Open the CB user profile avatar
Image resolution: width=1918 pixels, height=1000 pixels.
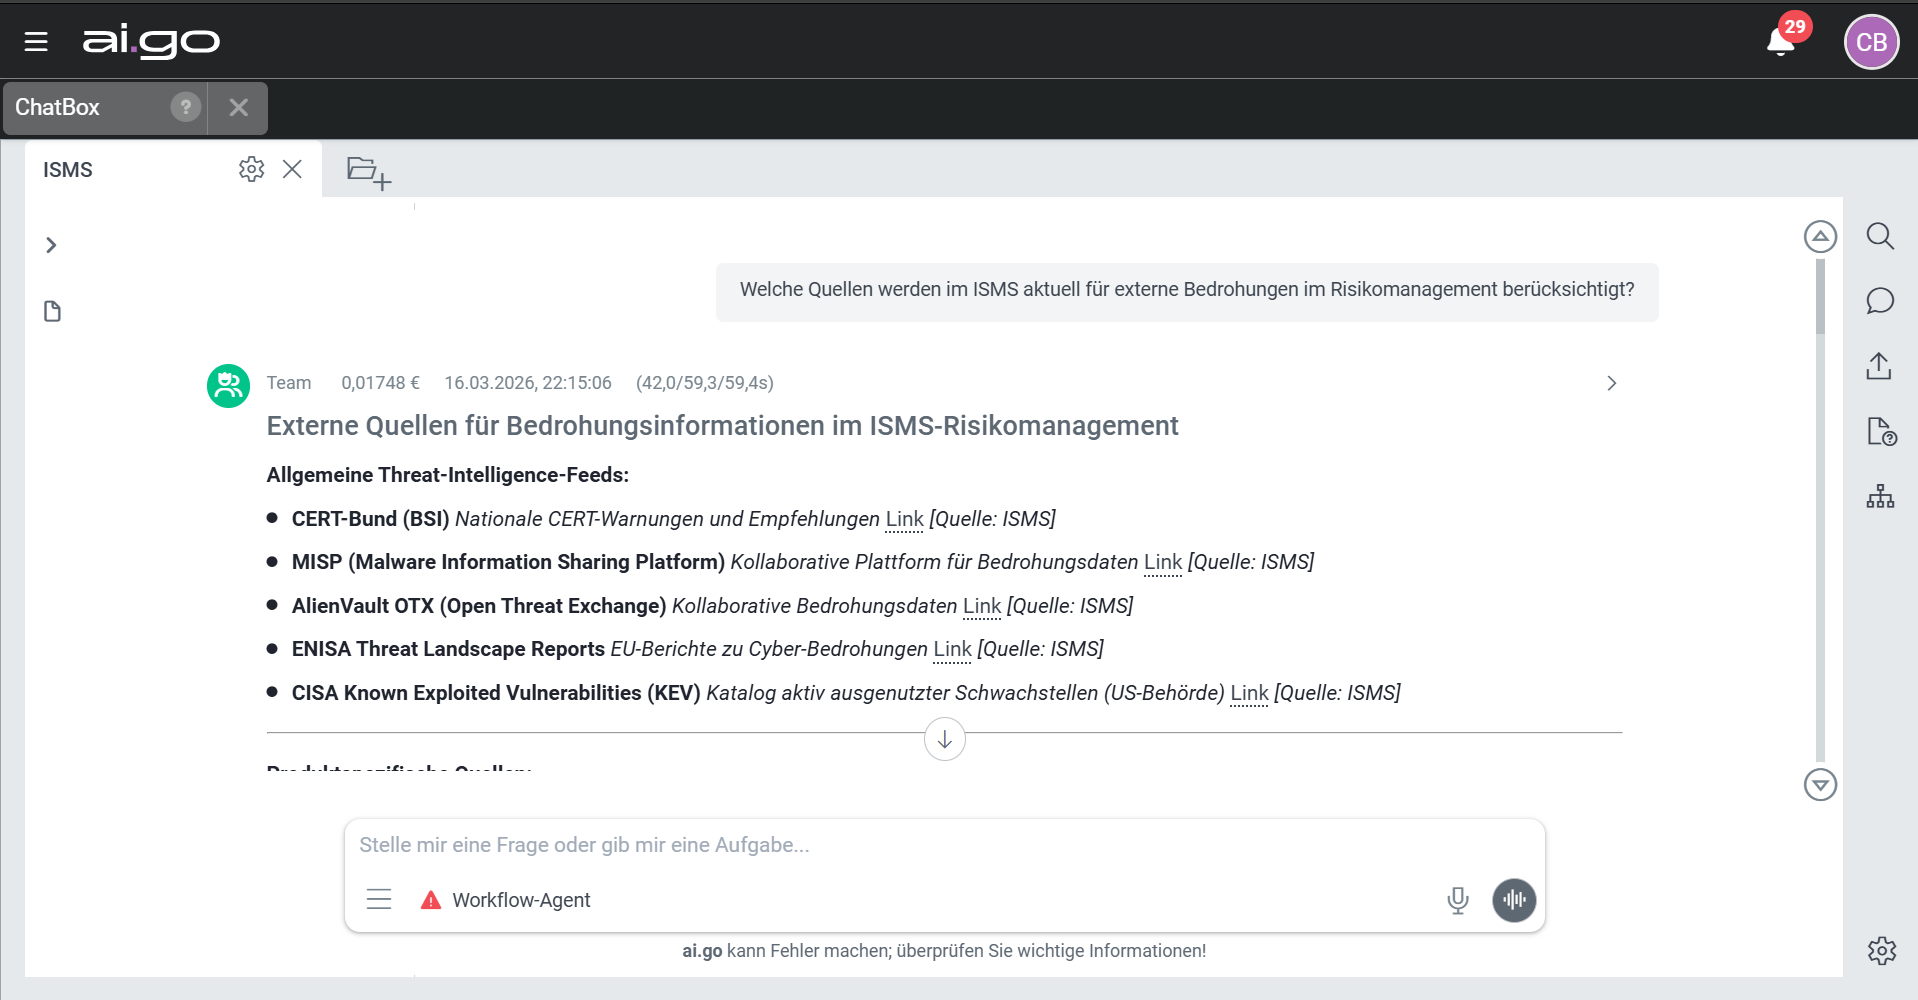pyautogui.click(x=1870, y=42)
